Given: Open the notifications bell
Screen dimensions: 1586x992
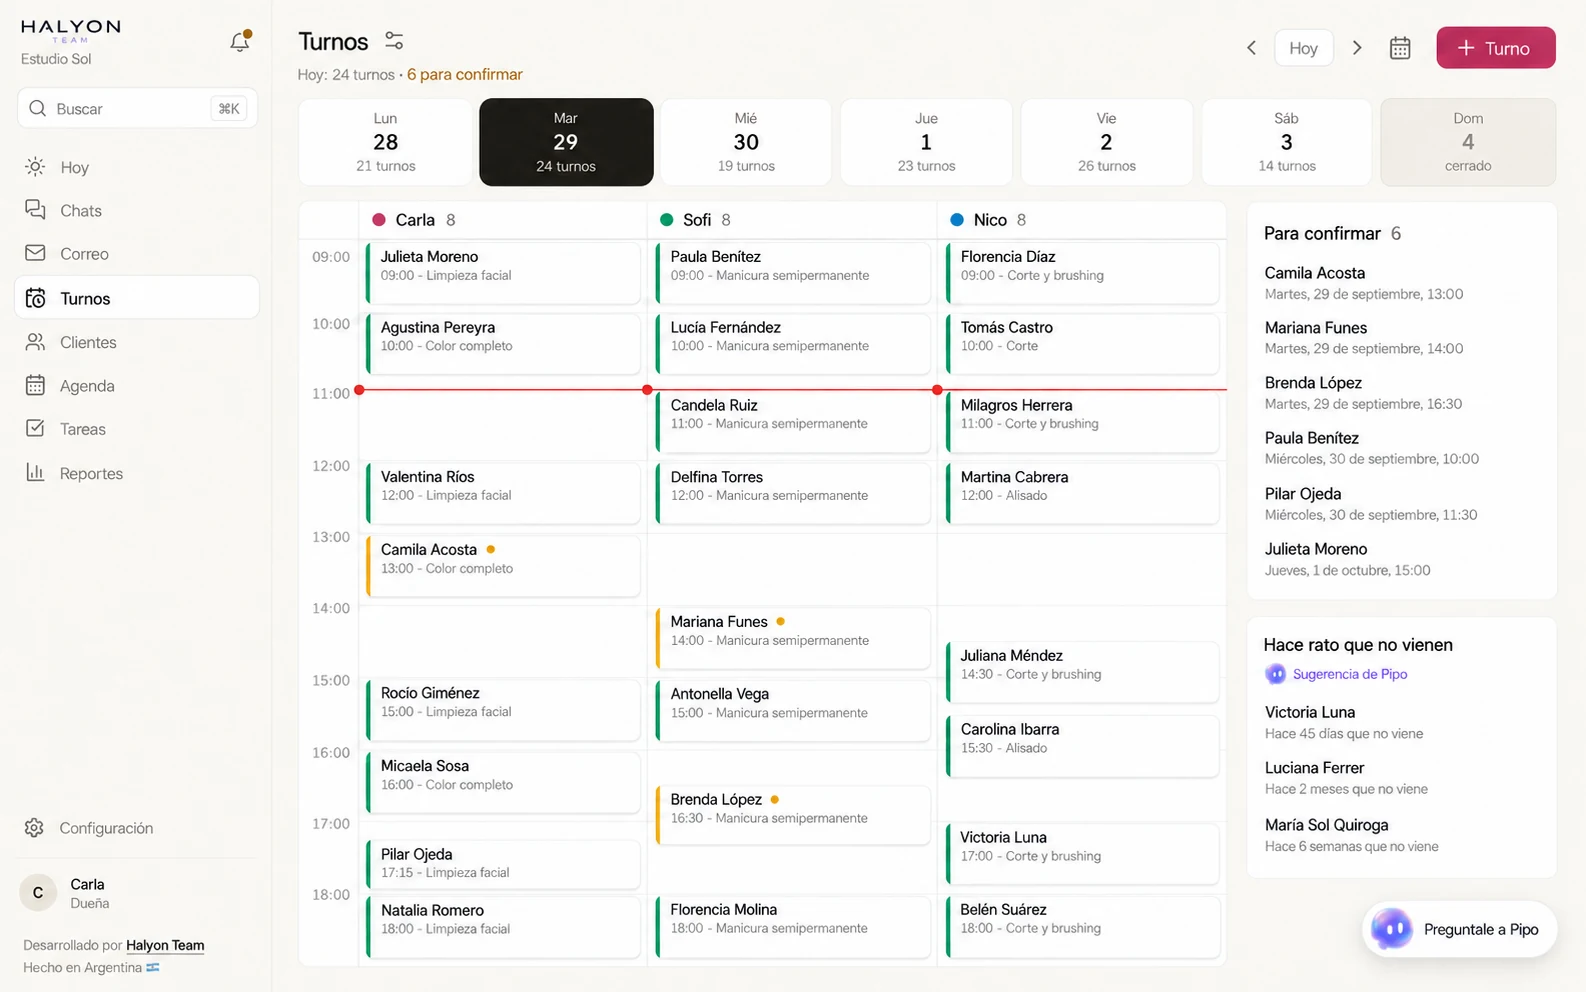Looking at the screenshot, I should point(240,41).
